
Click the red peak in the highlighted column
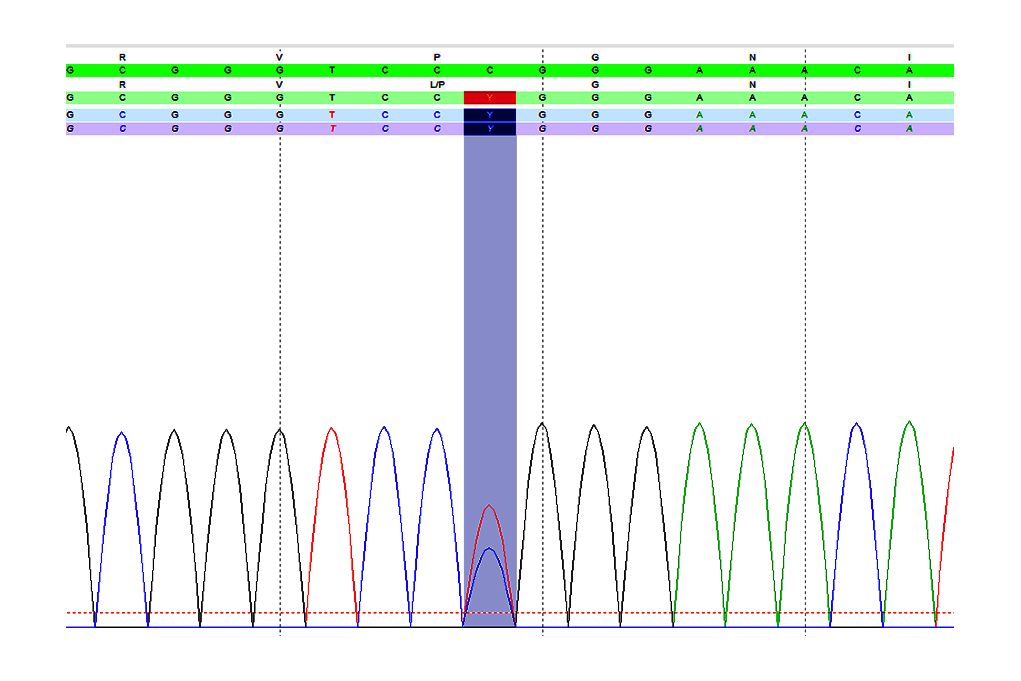[x=489, y=506]
